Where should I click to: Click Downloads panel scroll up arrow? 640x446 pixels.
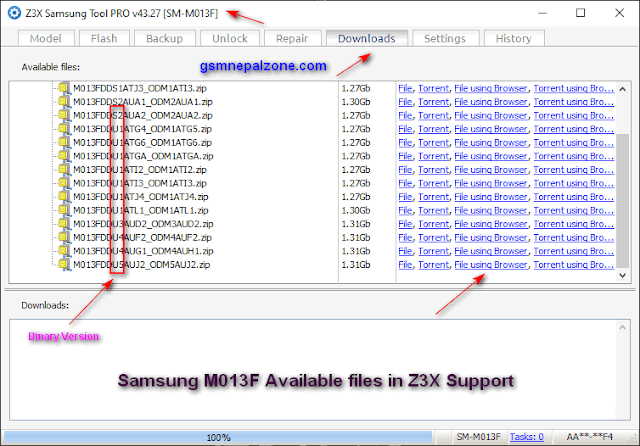(622, 327)
